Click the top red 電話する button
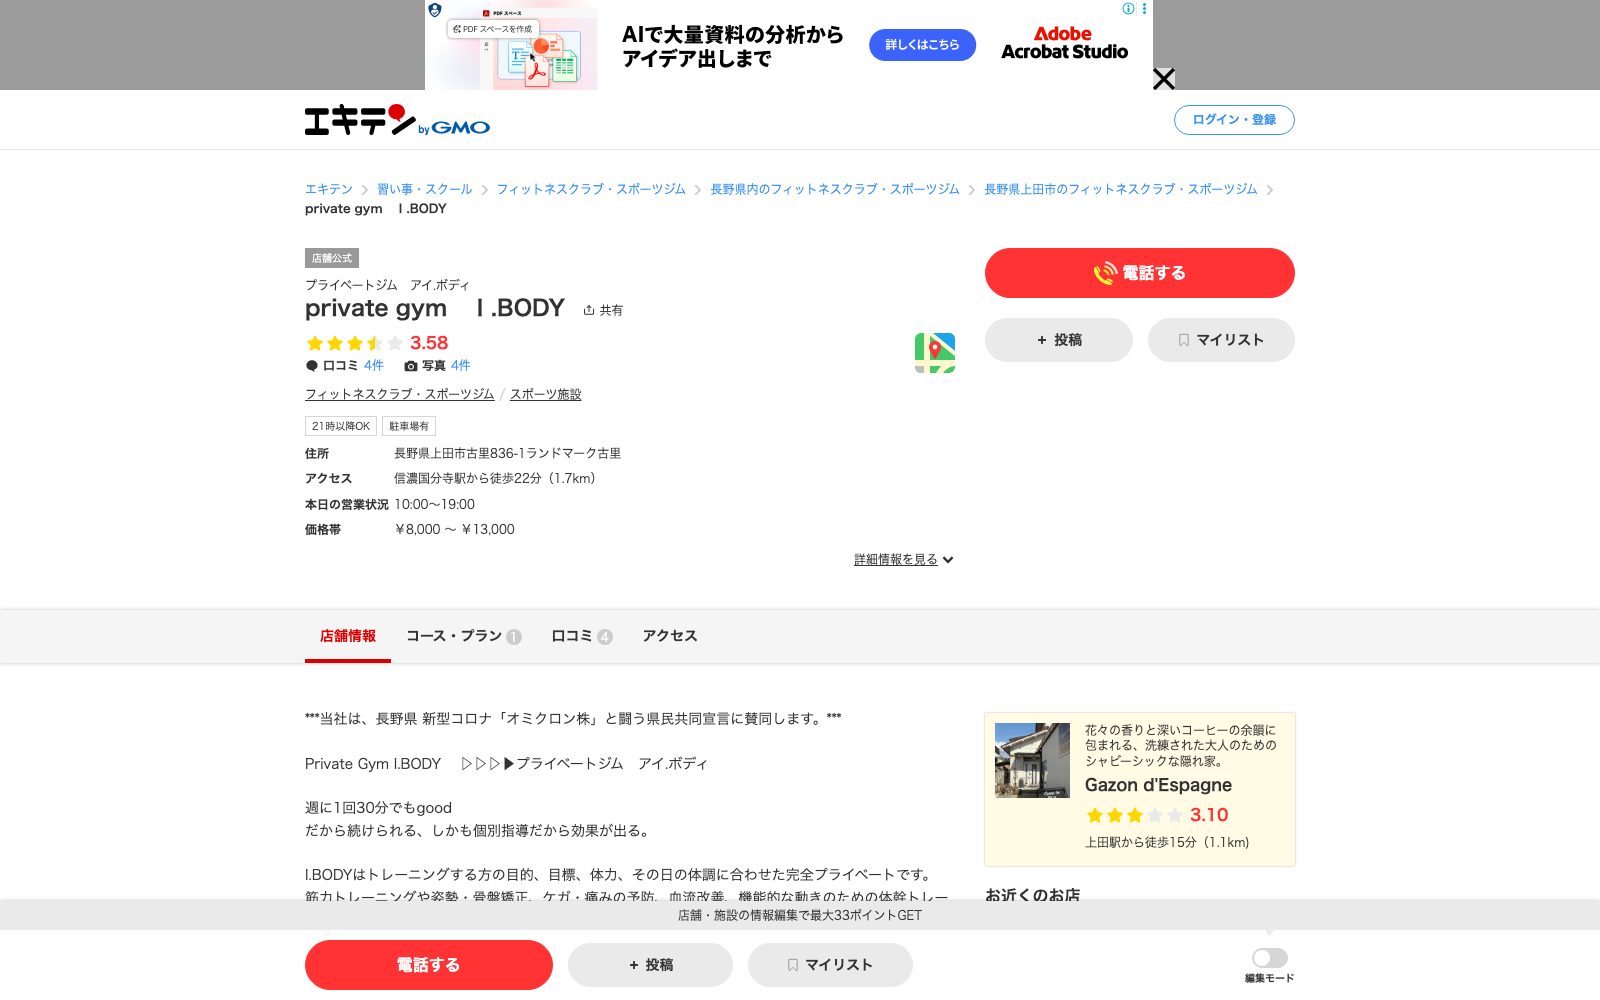Screen dimensions: 1600x1000 coord(1140,273)
